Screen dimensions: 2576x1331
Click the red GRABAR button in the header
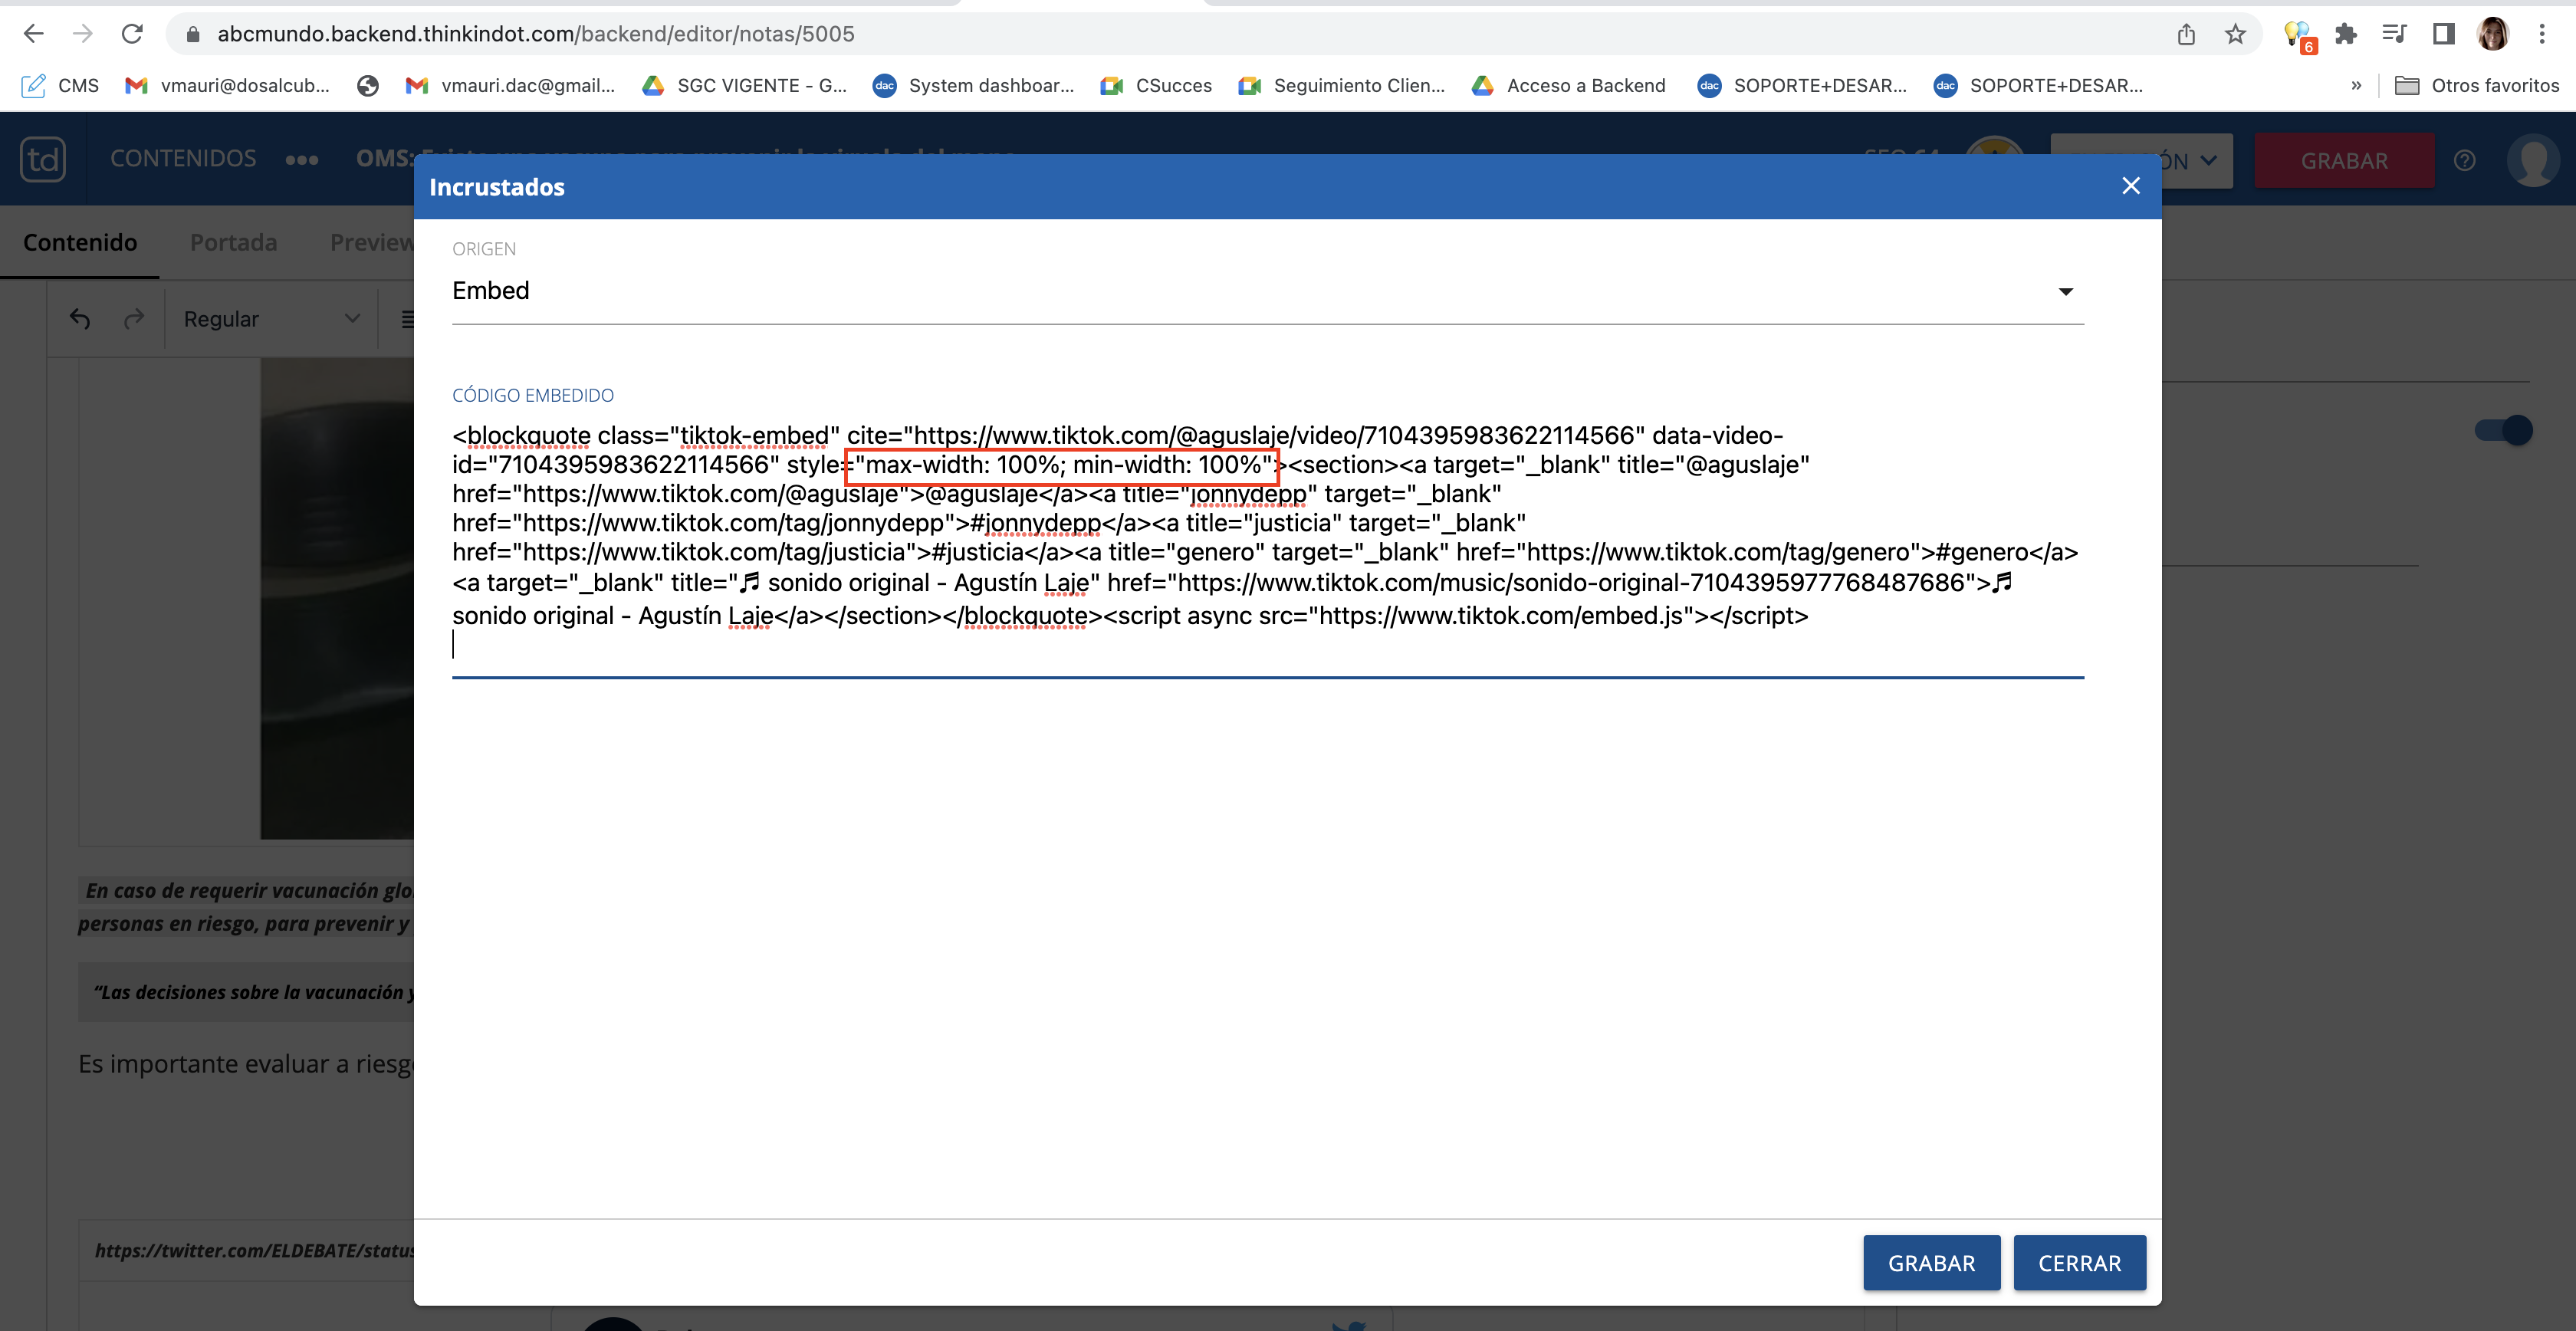click(x=2344, y=160)
